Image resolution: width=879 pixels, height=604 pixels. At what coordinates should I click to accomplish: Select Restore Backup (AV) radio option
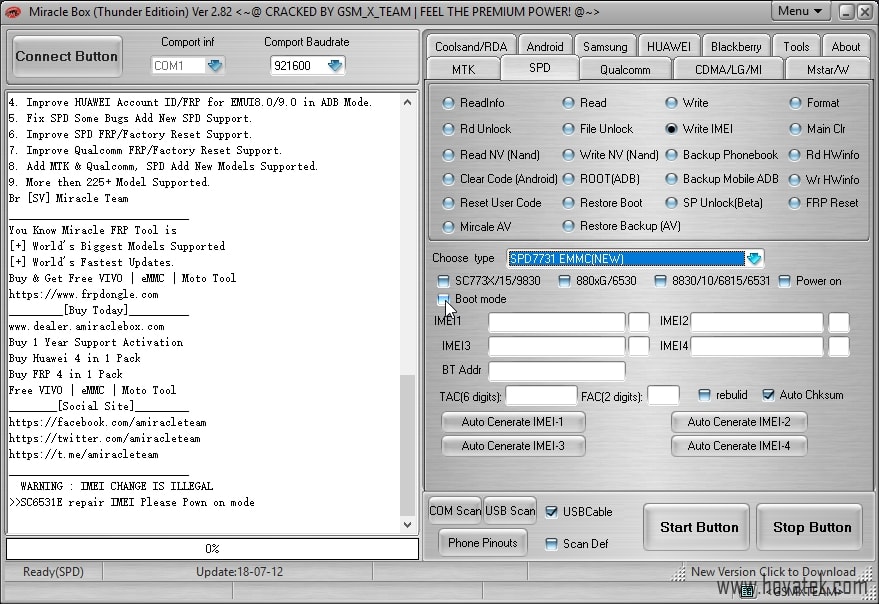[x=568, y=226]
